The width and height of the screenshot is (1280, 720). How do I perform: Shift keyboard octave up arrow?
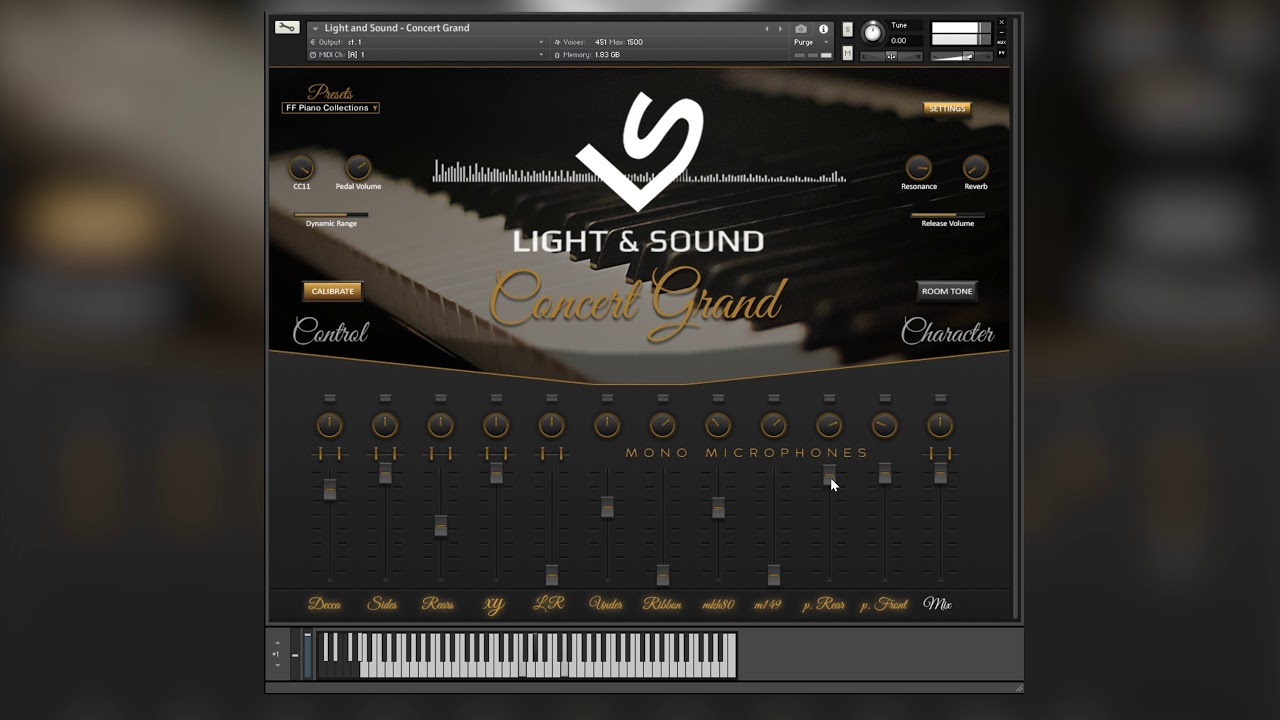point(278,644)
